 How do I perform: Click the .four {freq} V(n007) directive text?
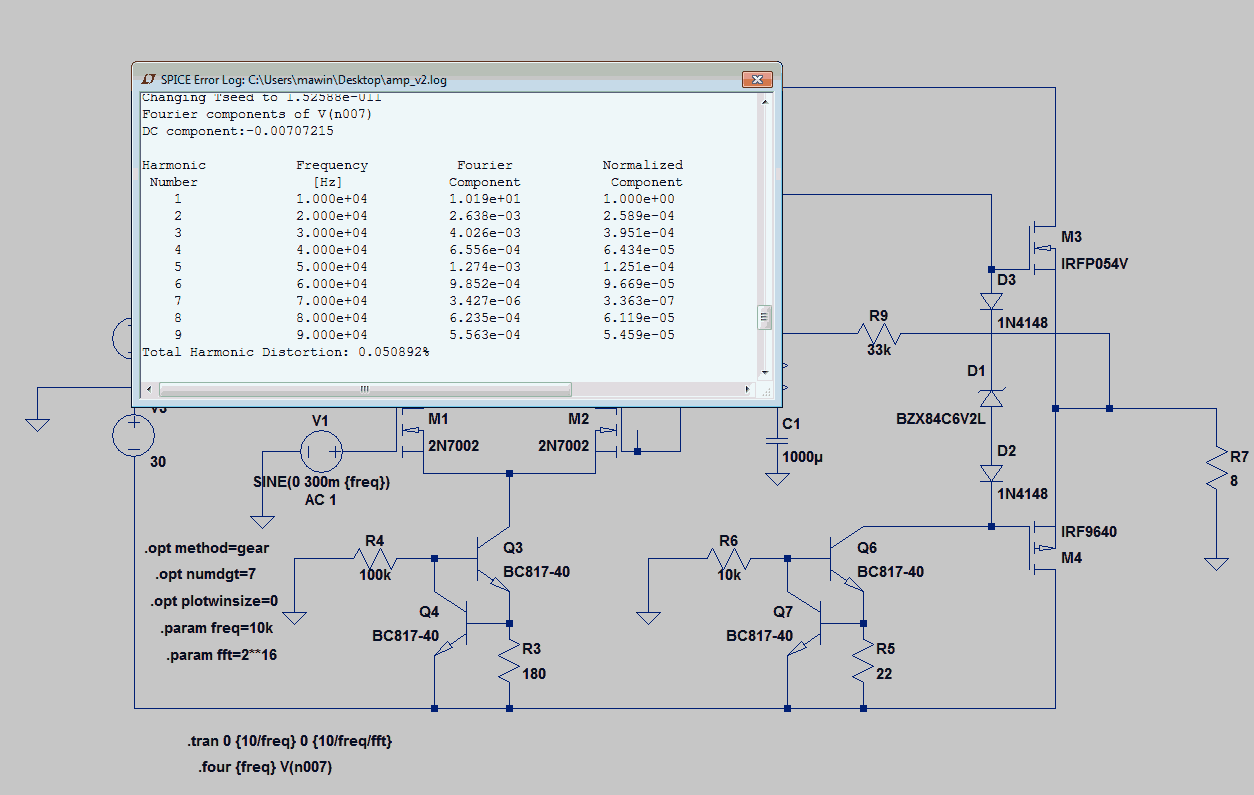pyautogui.click(x=265, y=768)
